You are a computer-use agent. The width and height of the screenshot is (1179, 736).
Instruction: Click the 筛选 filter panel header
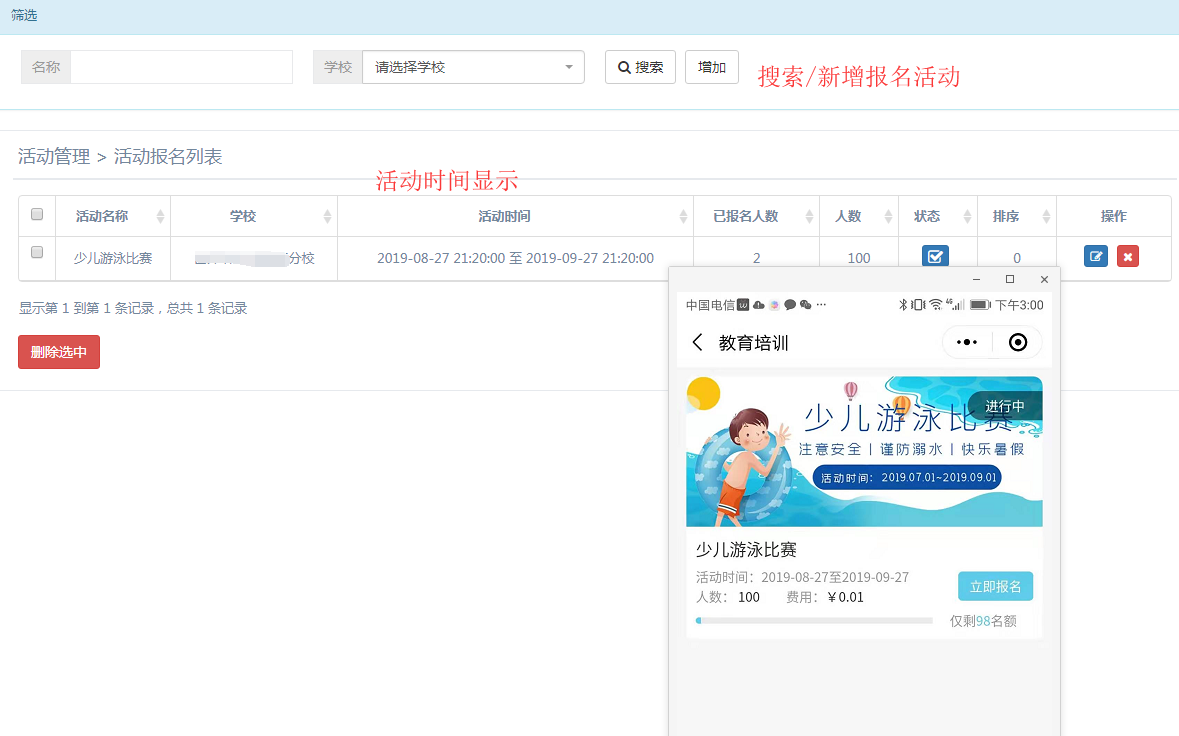point(590,17)
